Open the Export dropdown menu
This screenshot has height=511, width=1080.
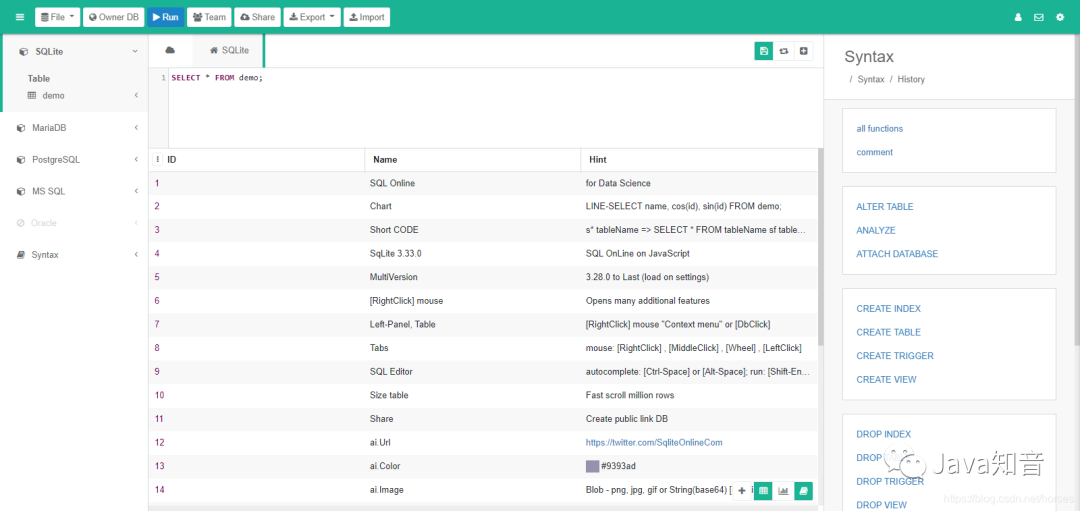pos(312,17)
